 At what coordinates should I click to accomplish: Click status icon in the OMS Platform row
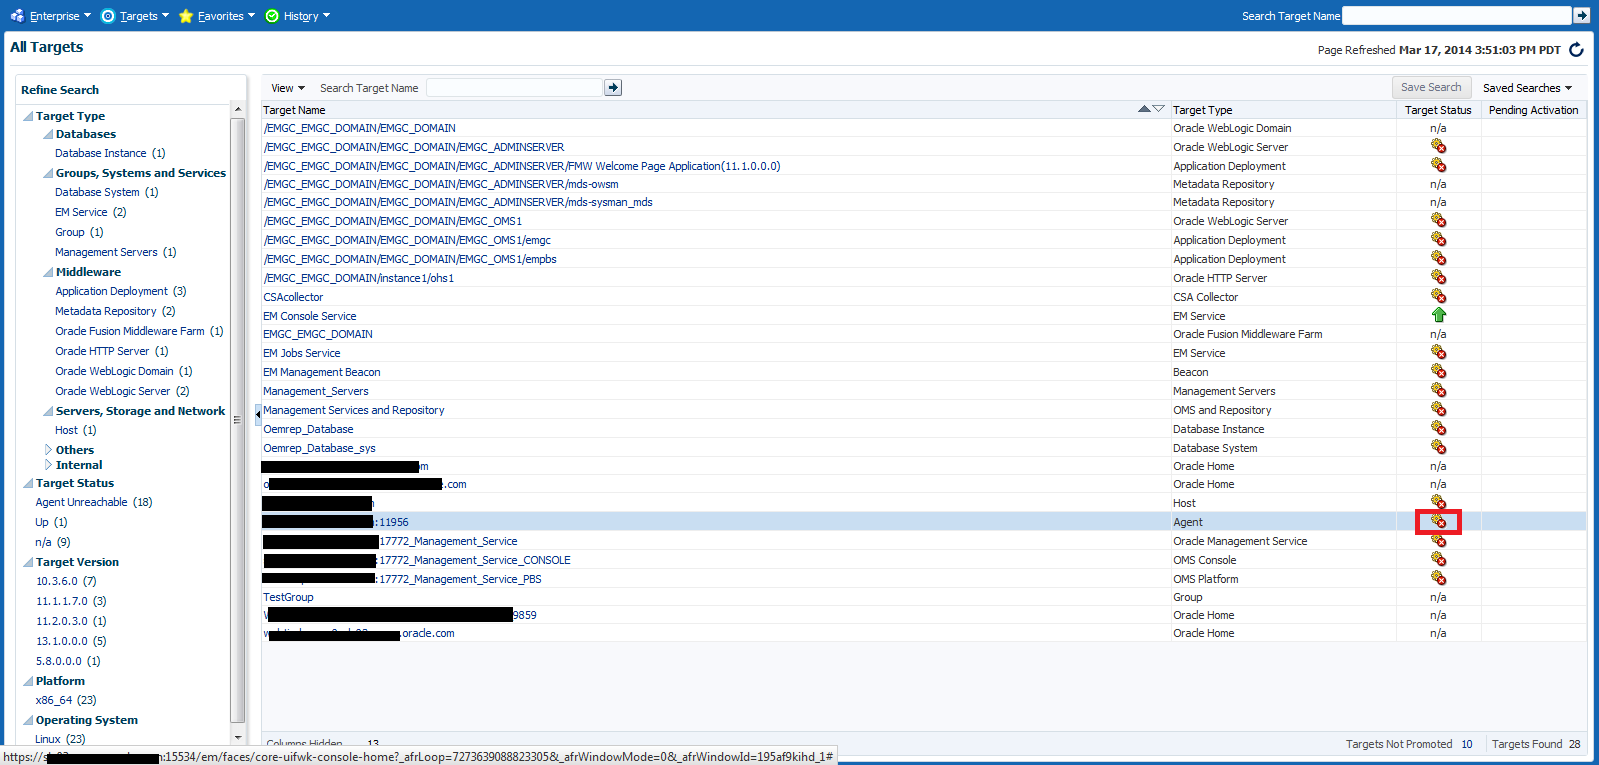[x=1438, y=578]
